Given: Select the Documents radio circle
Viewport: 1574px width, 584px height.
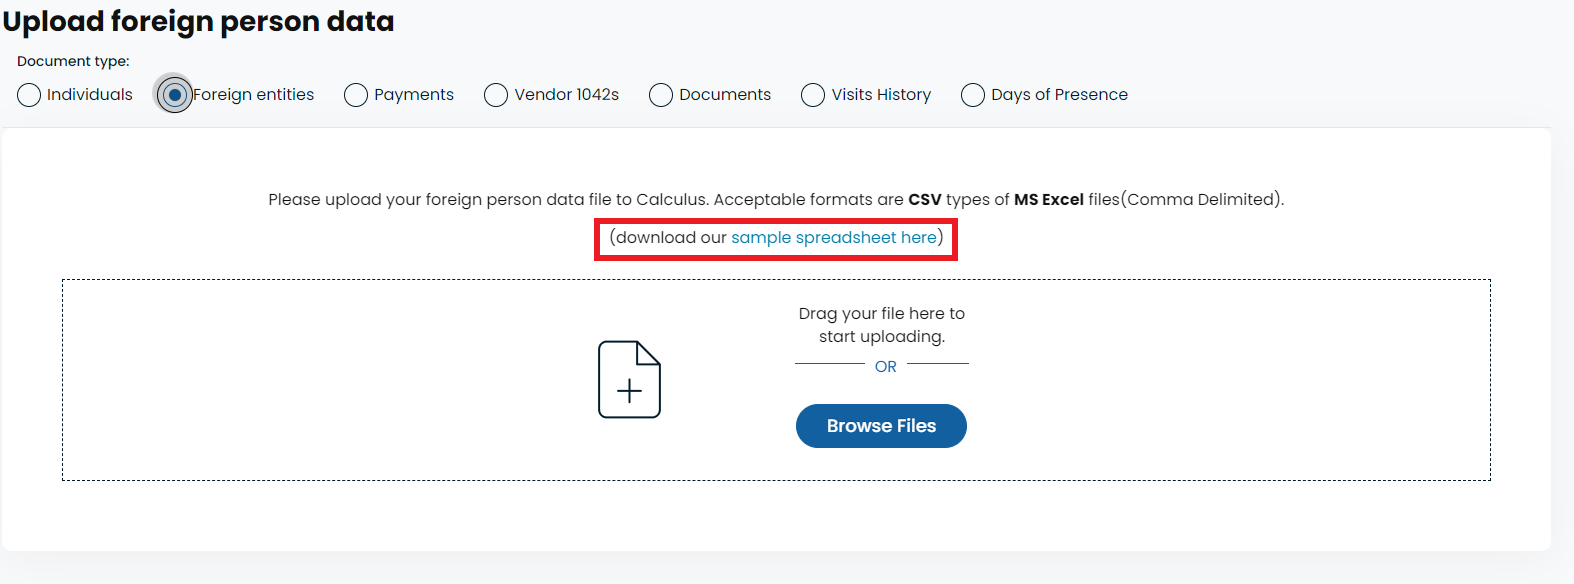Looking at the screenshot, I should pyautogui.click(x=661, y=95).
